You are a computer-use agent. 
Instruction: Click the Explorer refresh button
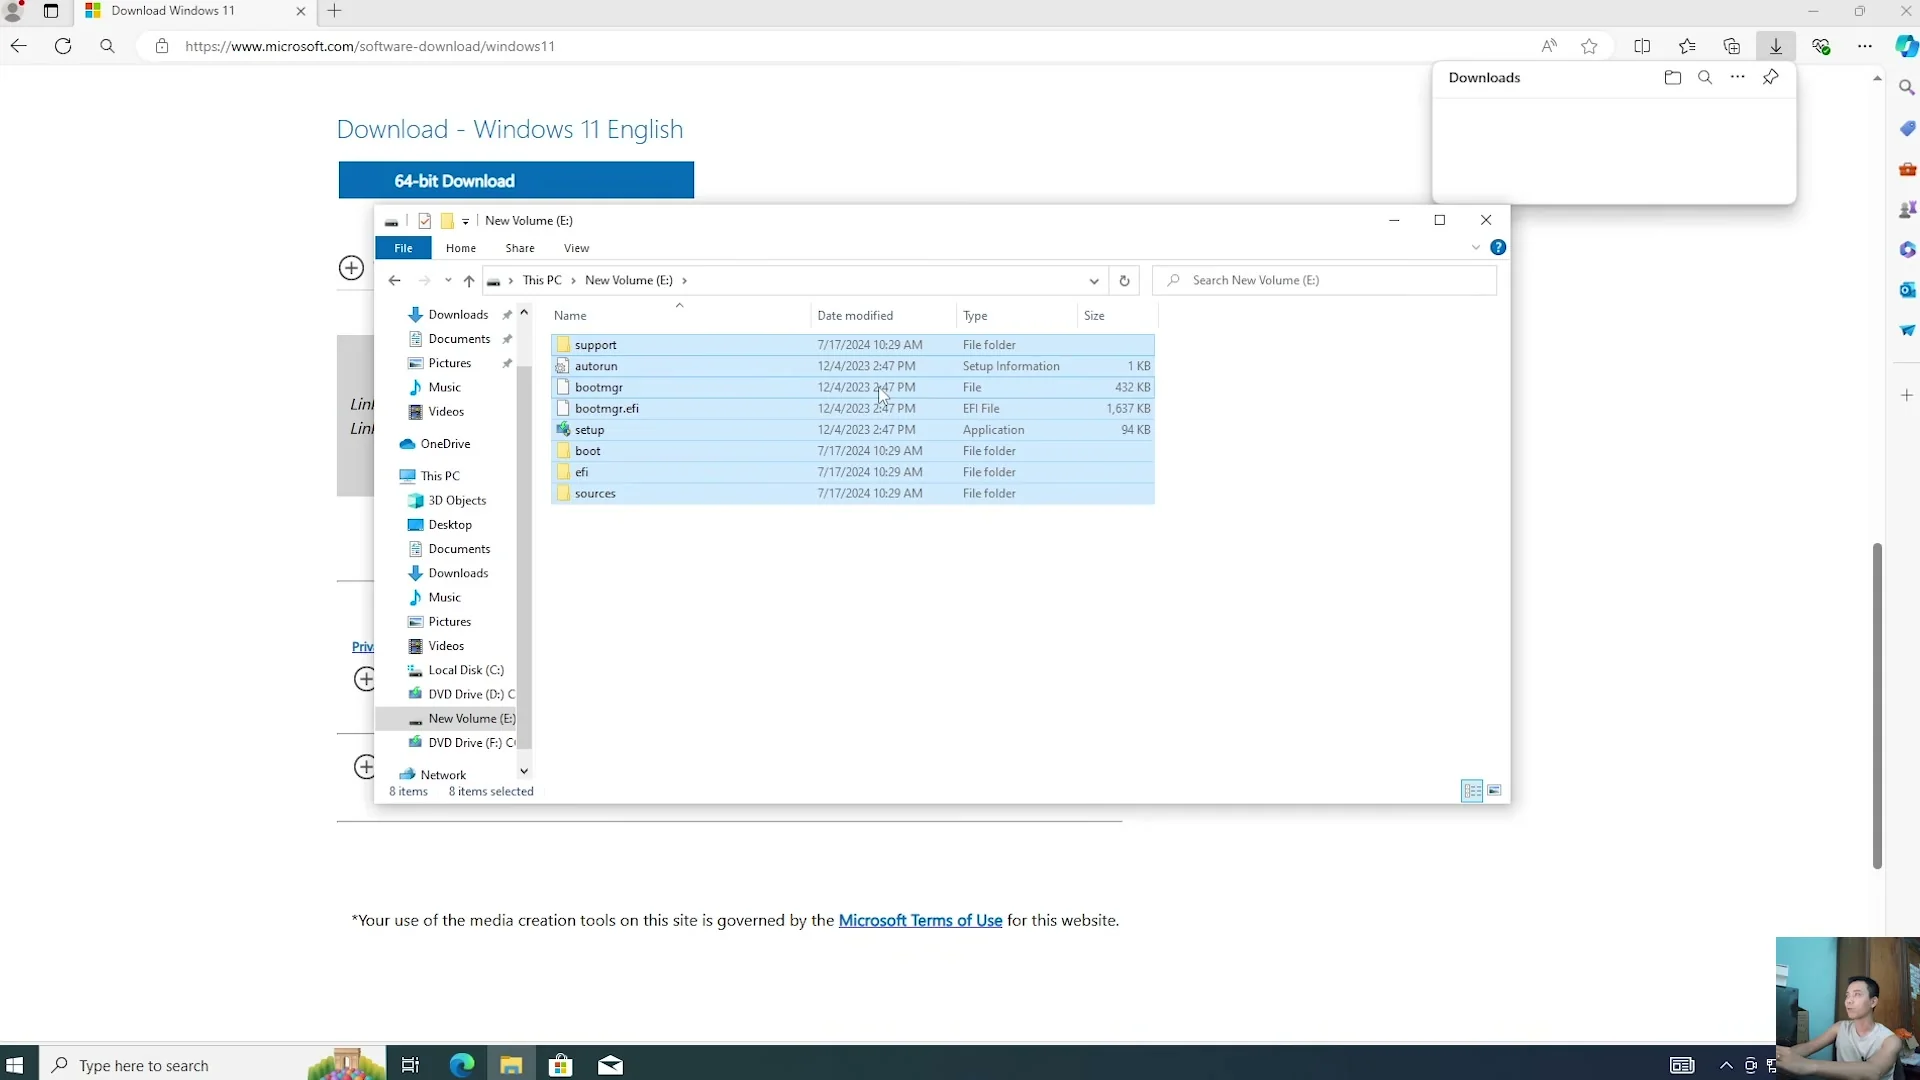[x=1124, y=281]
